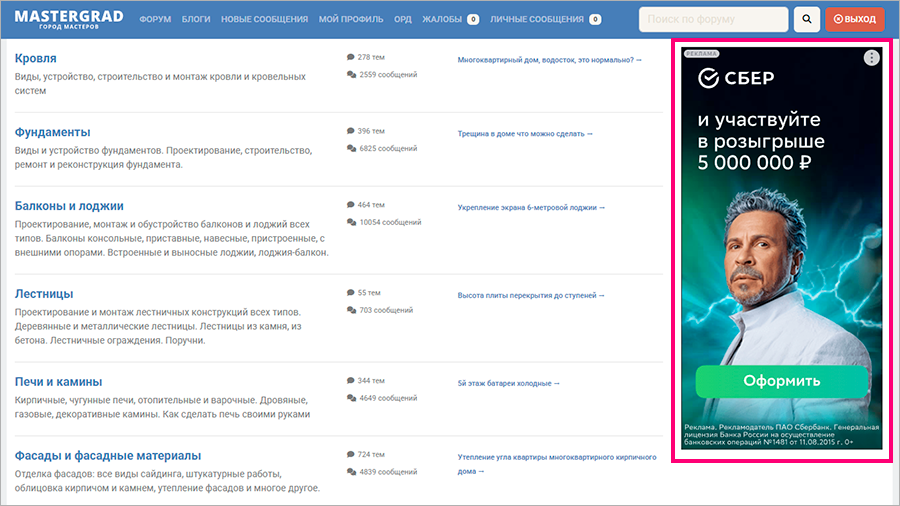Click the messages icon beside 2559 сообщений
This screenshot has width=900, height=506.
pos(351,75)
